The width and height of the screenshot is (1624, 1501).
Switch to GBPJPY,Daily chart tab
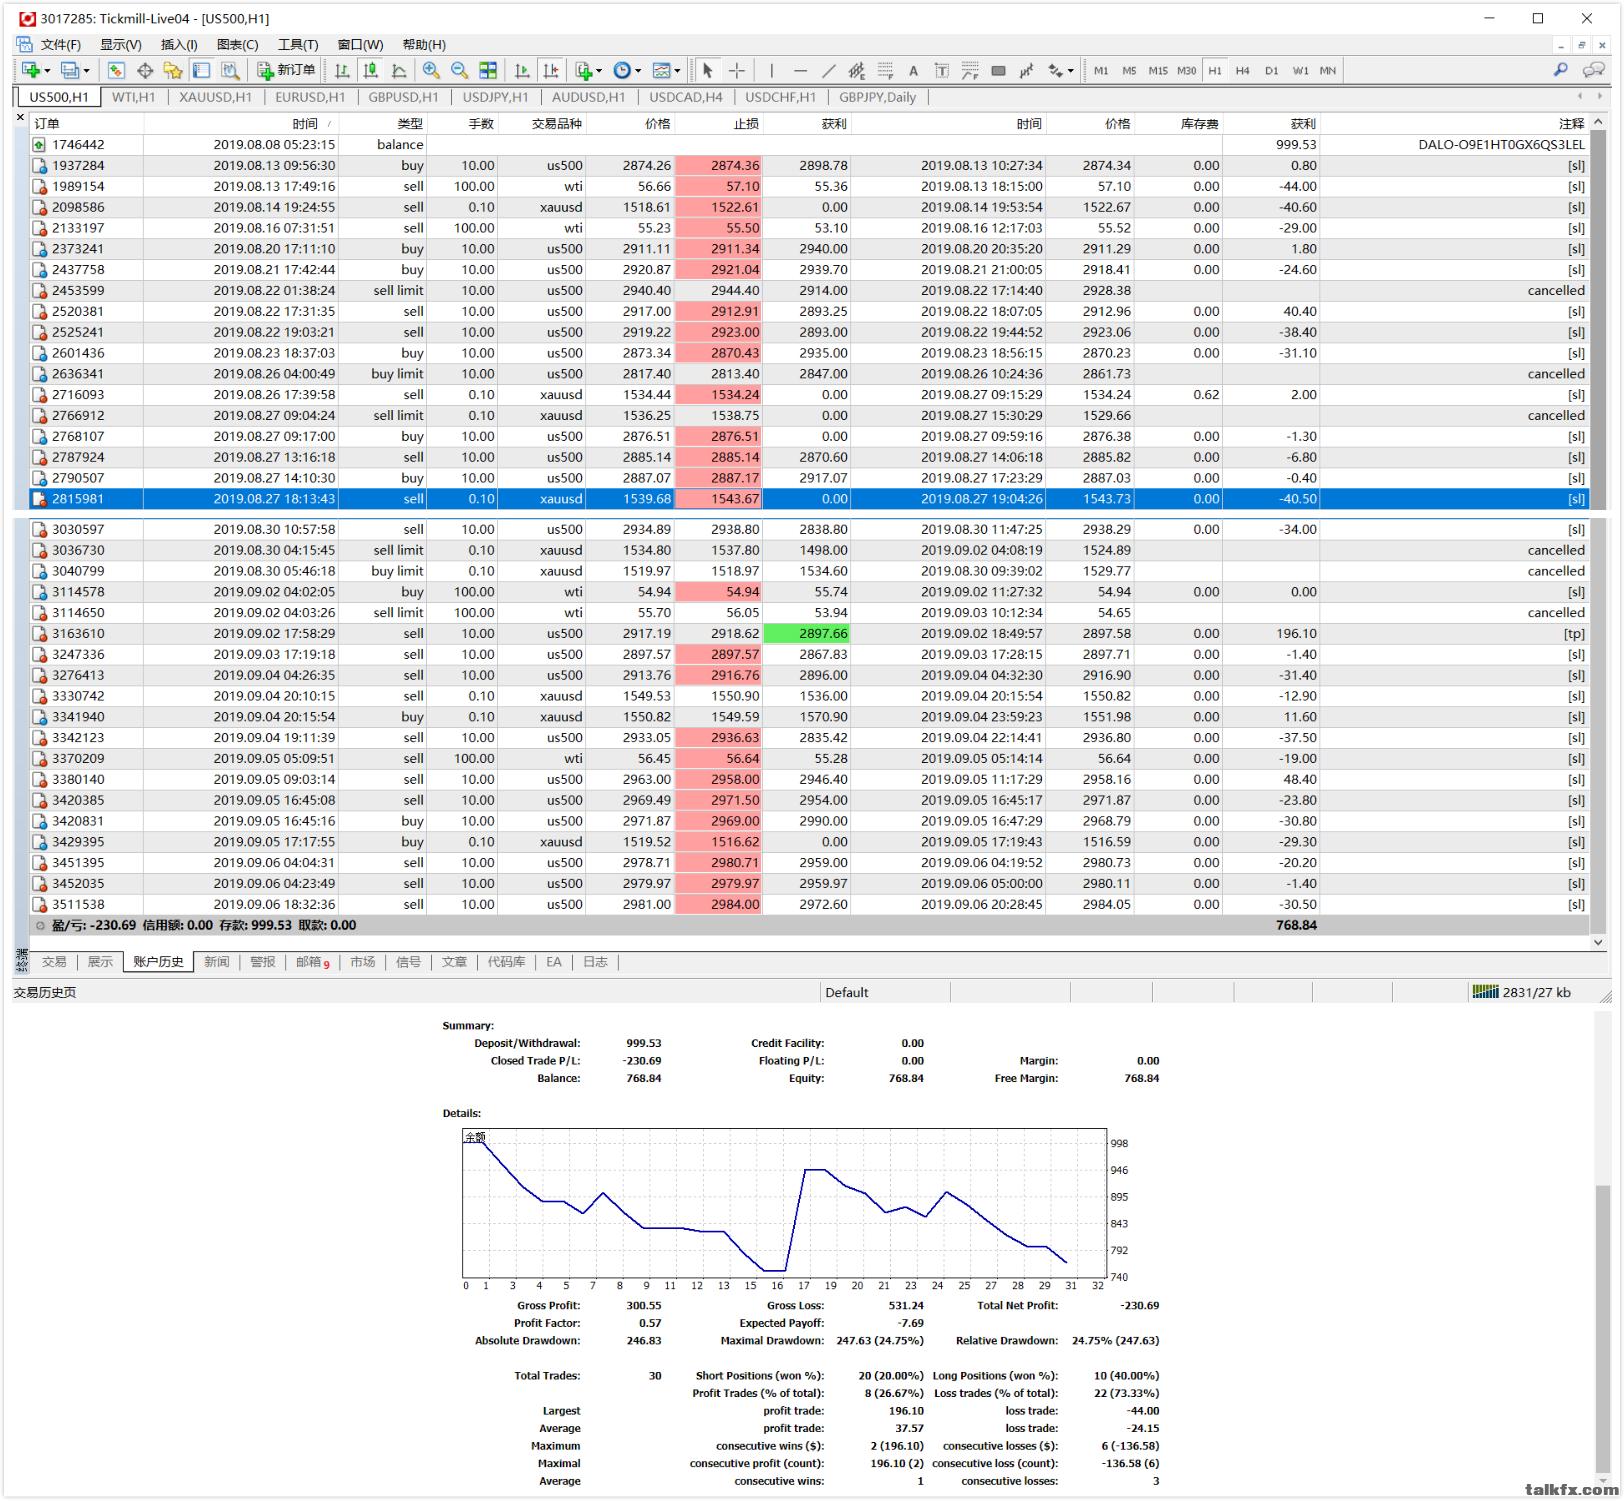pos(877,97)
